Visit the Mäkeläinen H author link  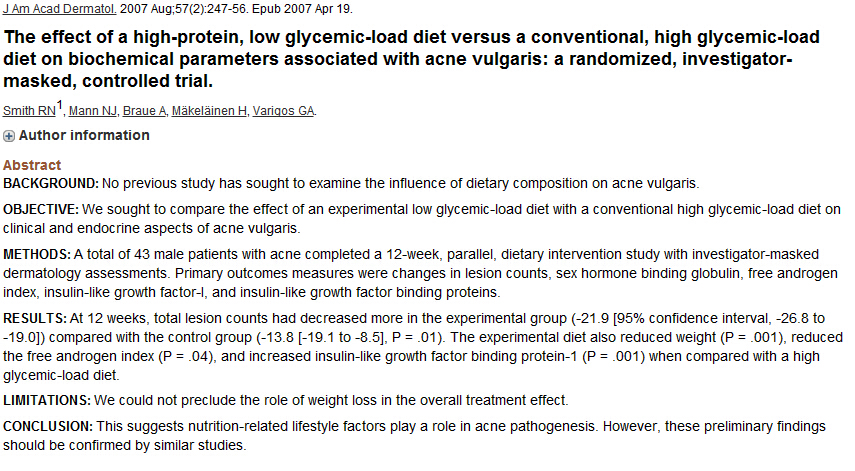click(x=209, y=111)
